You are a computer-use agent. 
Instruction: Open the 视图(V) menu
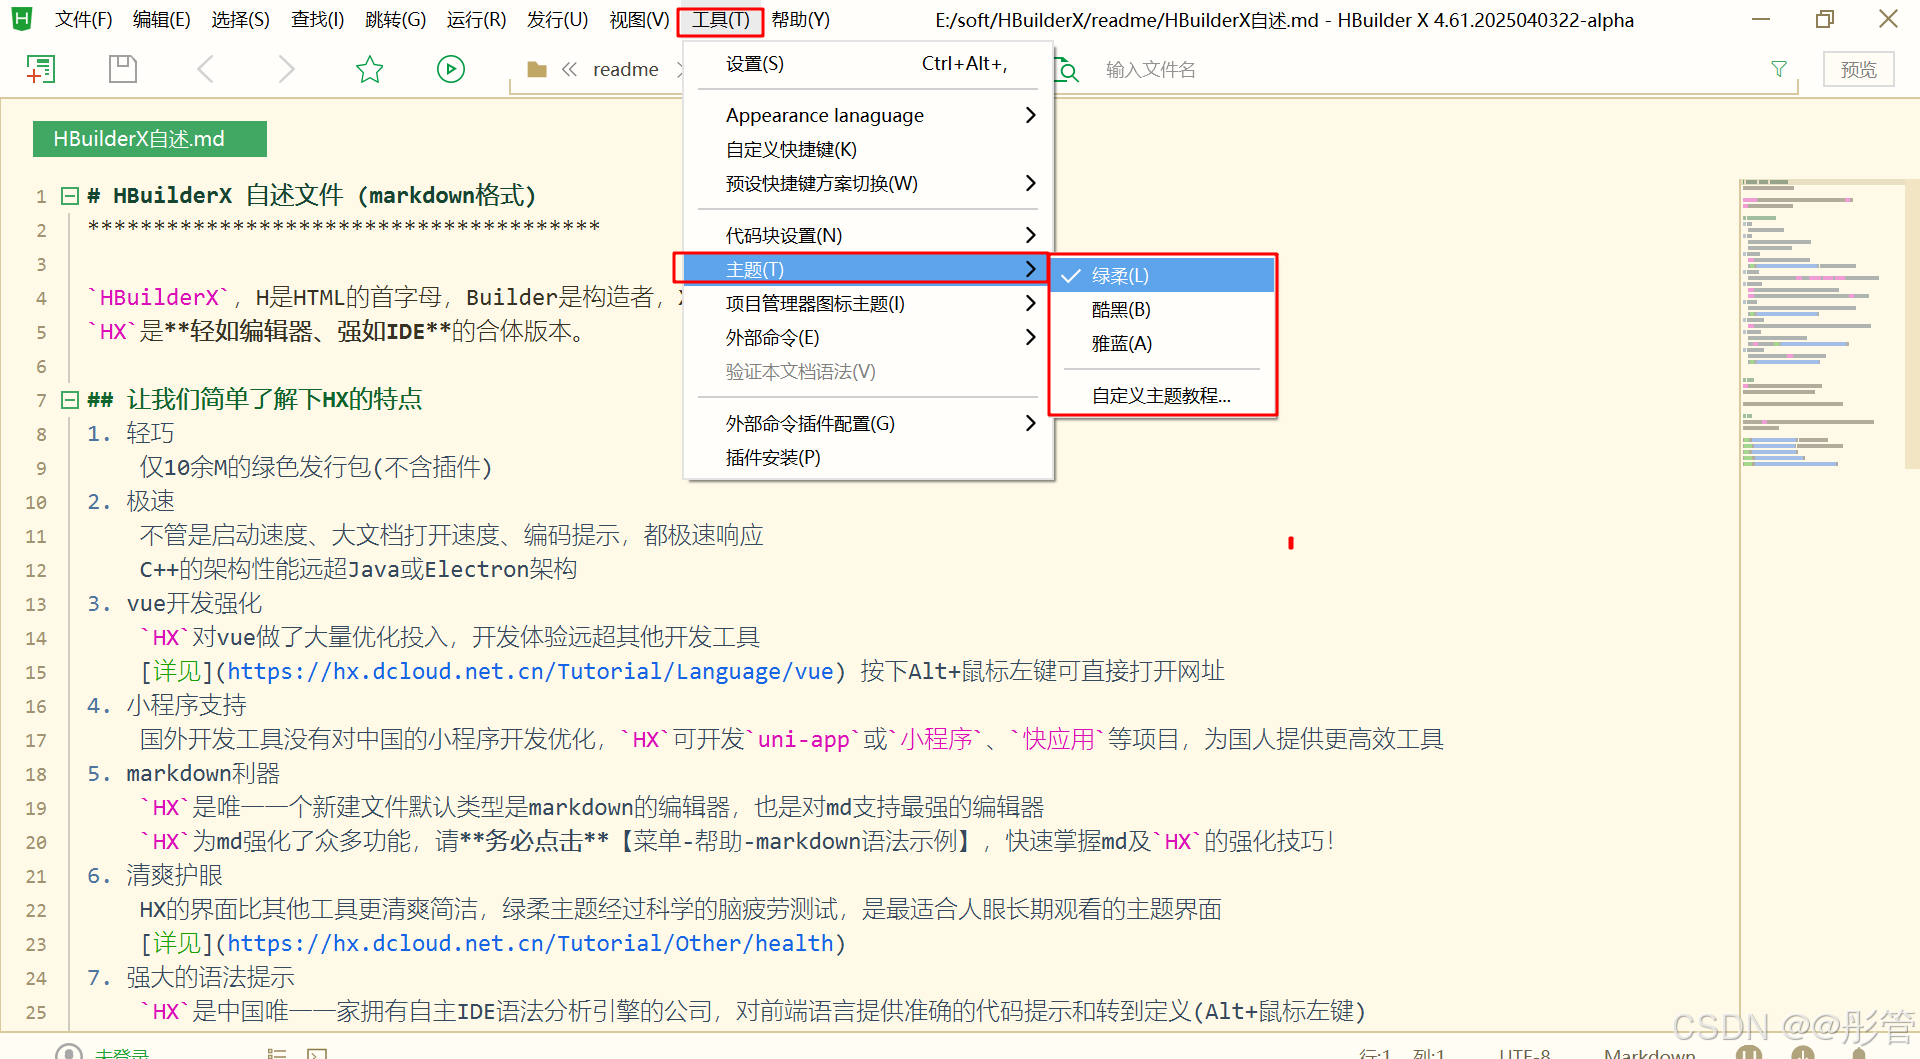(x=639, y=20)
